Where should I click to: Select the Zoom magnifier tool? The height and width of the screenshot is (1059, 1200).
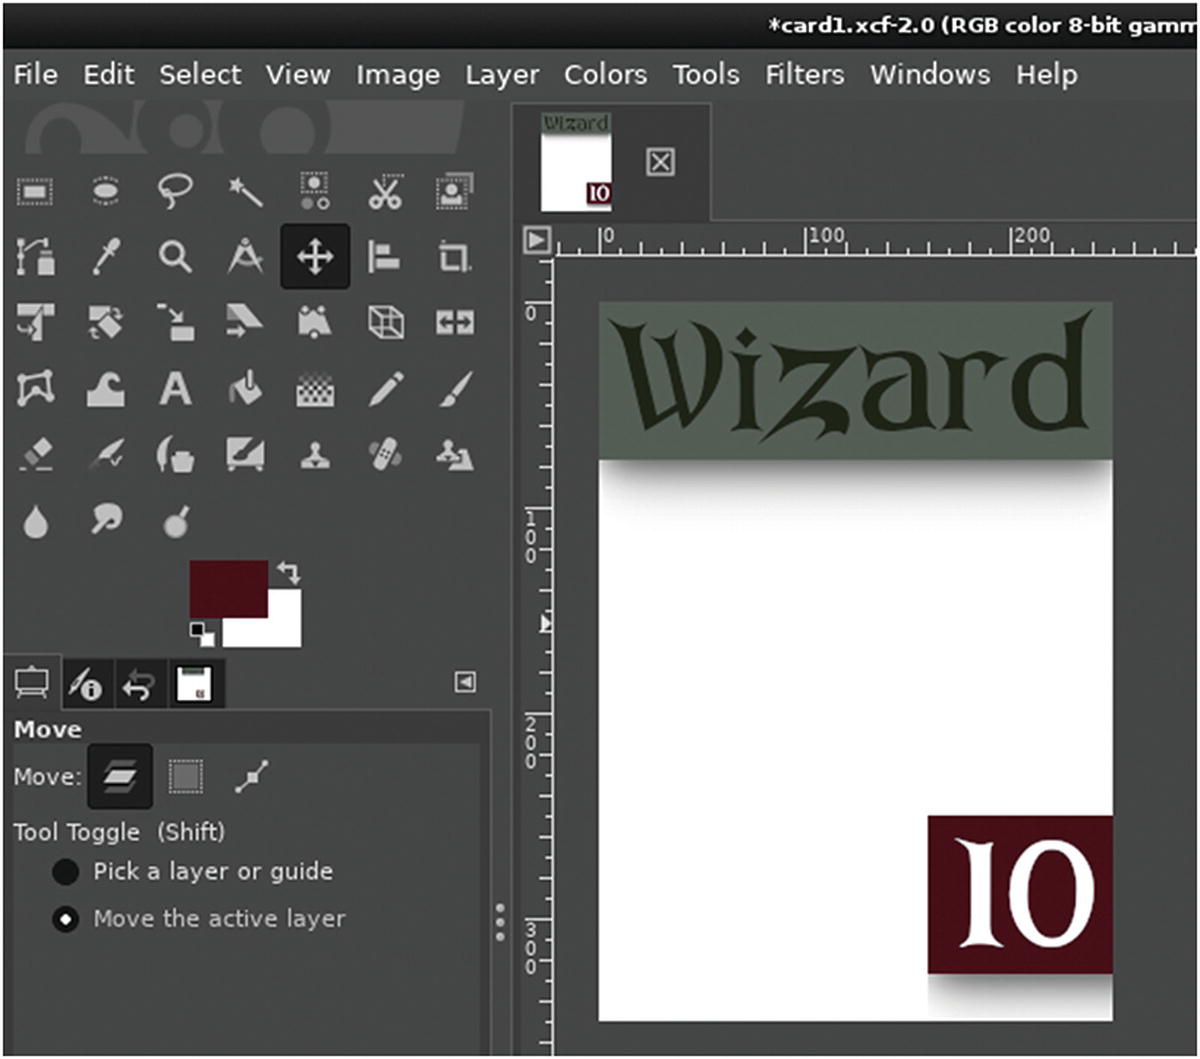pyautogui.click(x=176, y=257)
